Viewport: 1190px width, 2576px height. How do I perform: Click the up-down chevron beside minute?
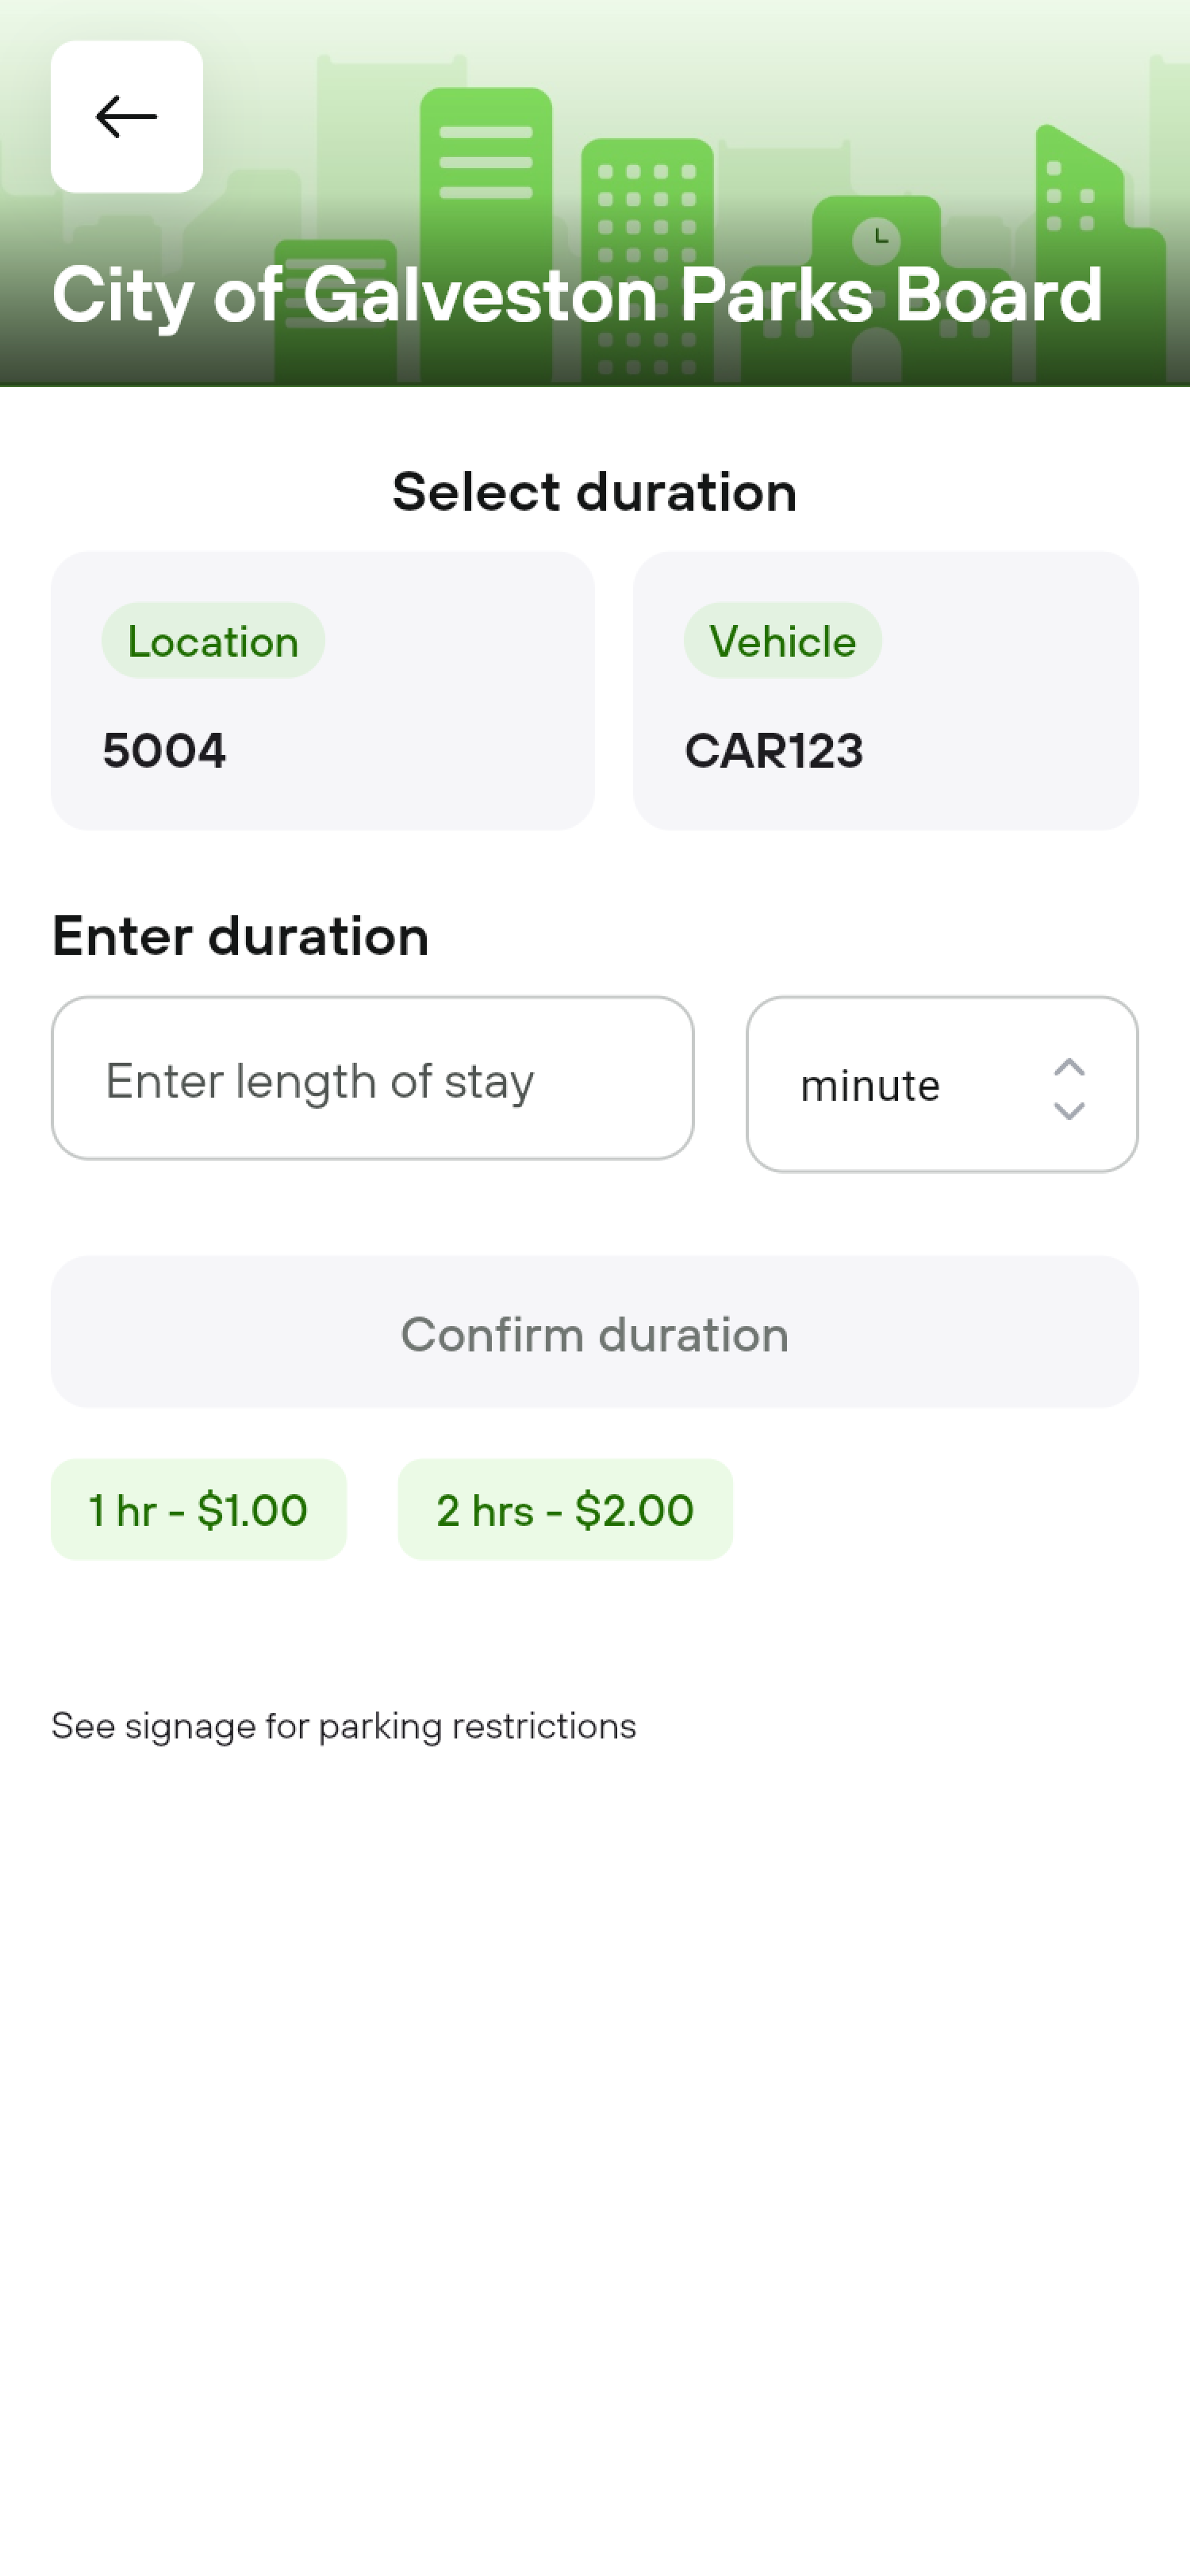(1069, 1088)
